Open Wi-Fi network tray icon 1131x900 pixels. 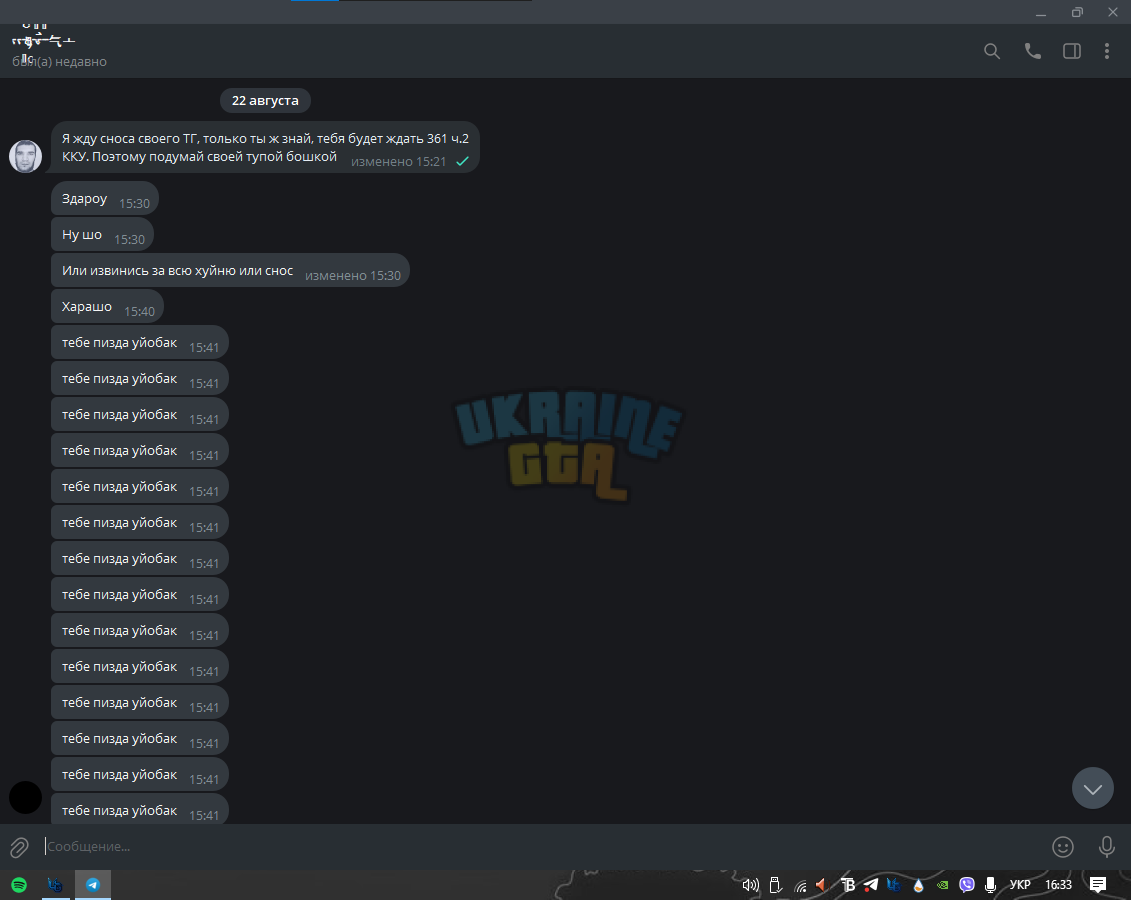pos(801,886)
